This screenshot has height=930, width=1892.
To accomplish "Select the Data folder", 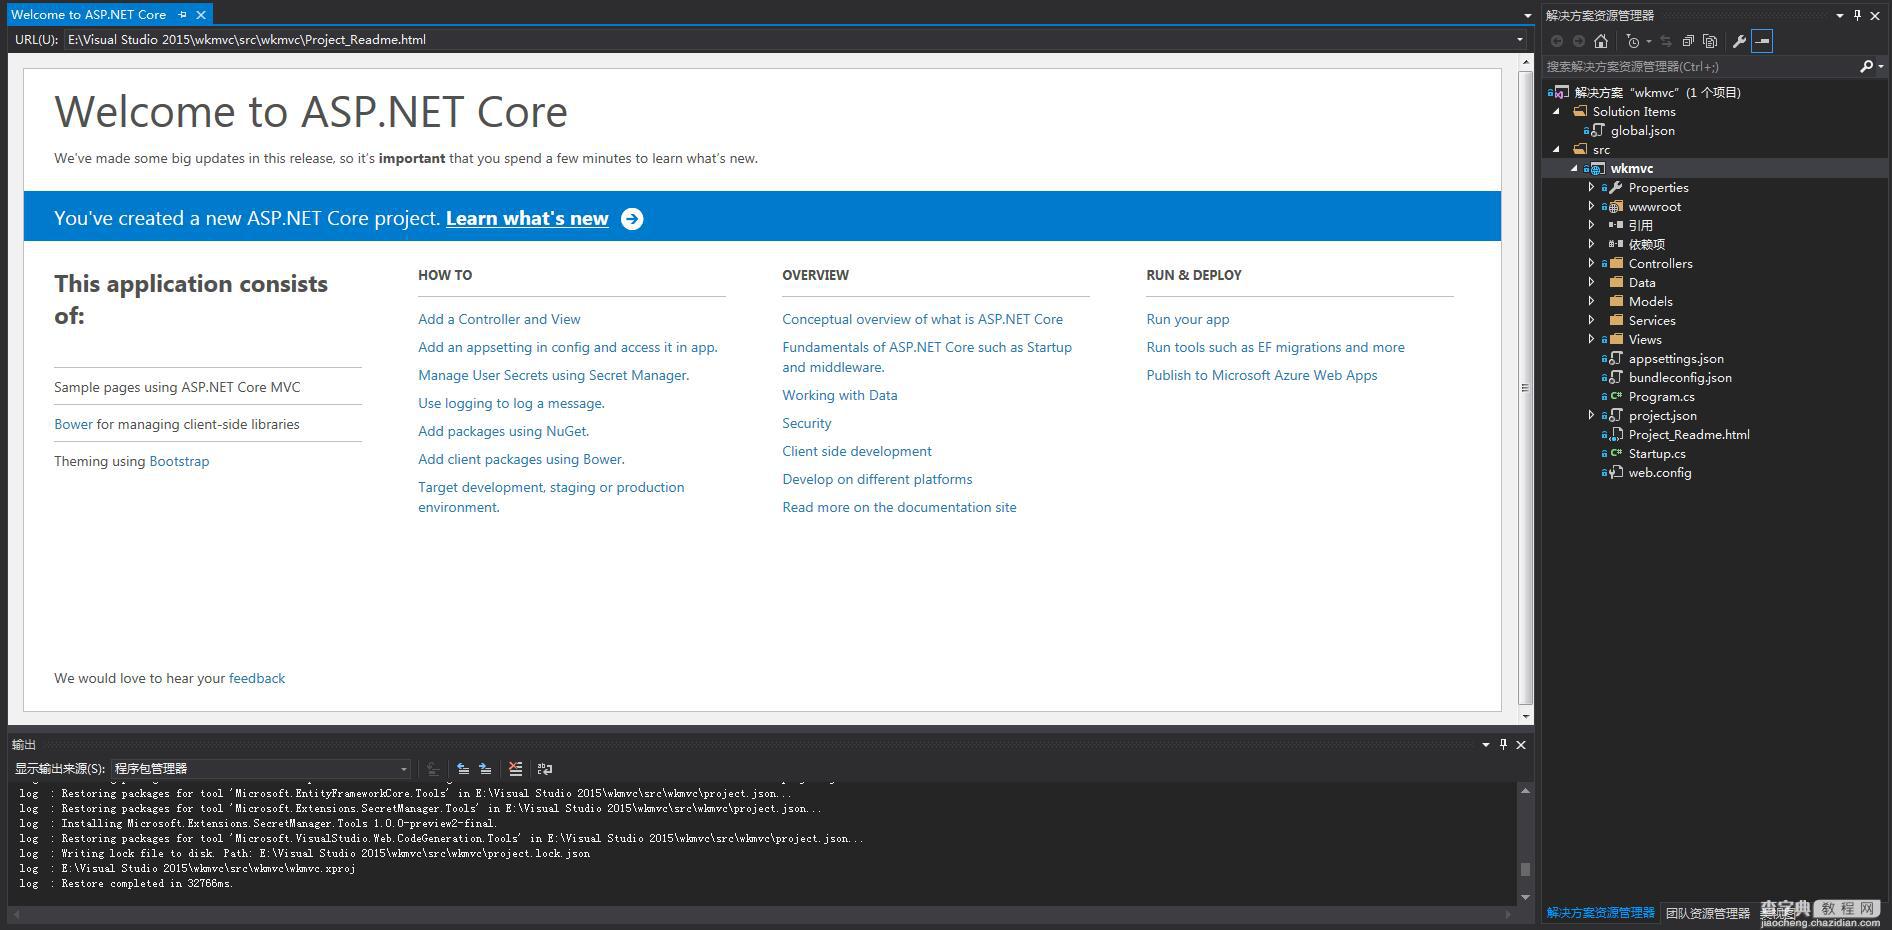I will [x=1641, y=282].
